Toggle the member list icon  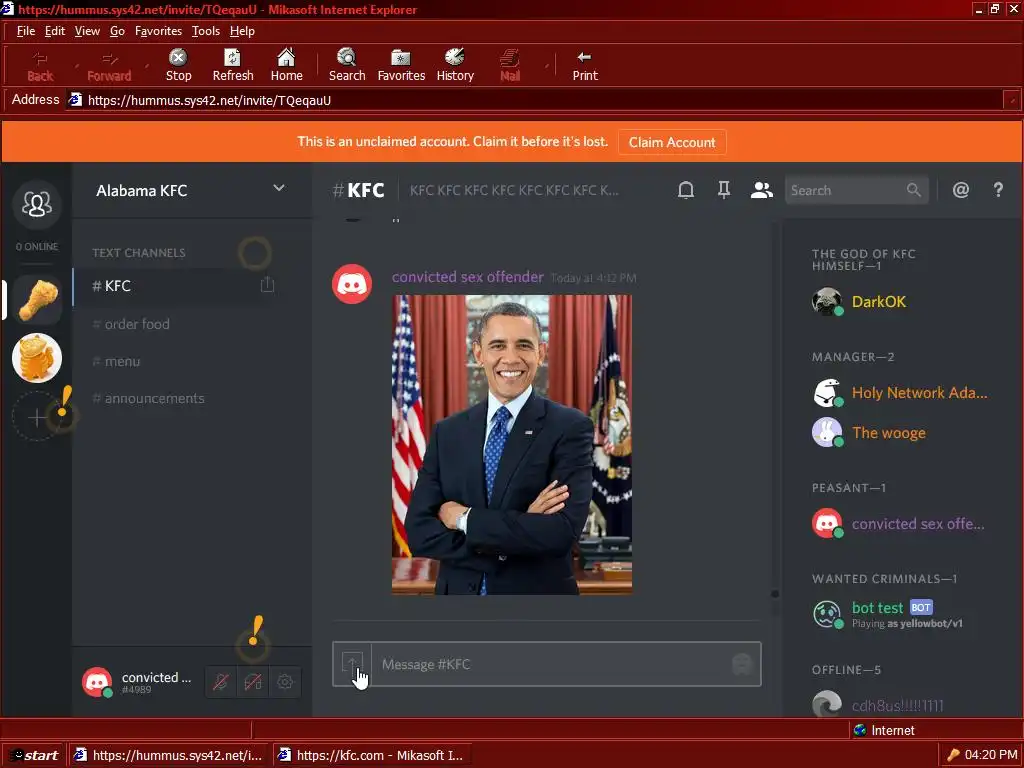761,190
